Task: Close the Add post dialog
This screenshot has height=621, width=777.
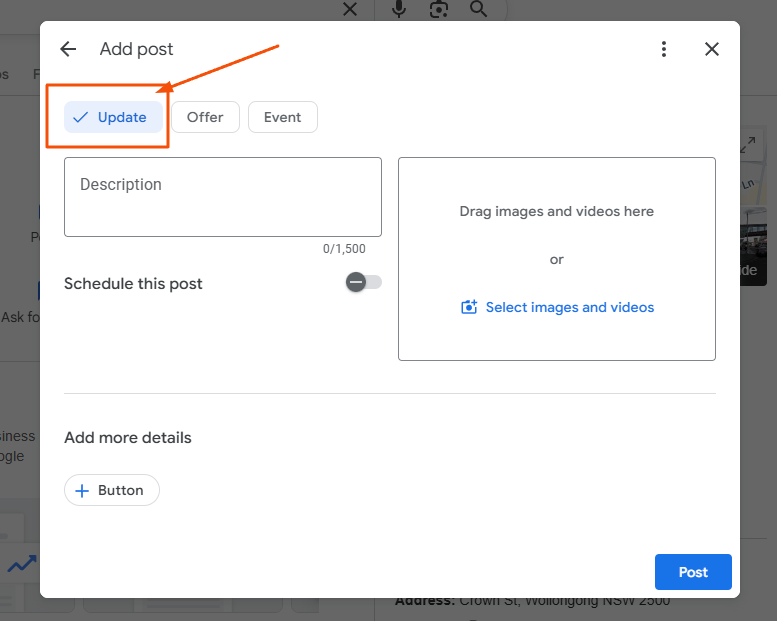Action: (x=712, y=49)
